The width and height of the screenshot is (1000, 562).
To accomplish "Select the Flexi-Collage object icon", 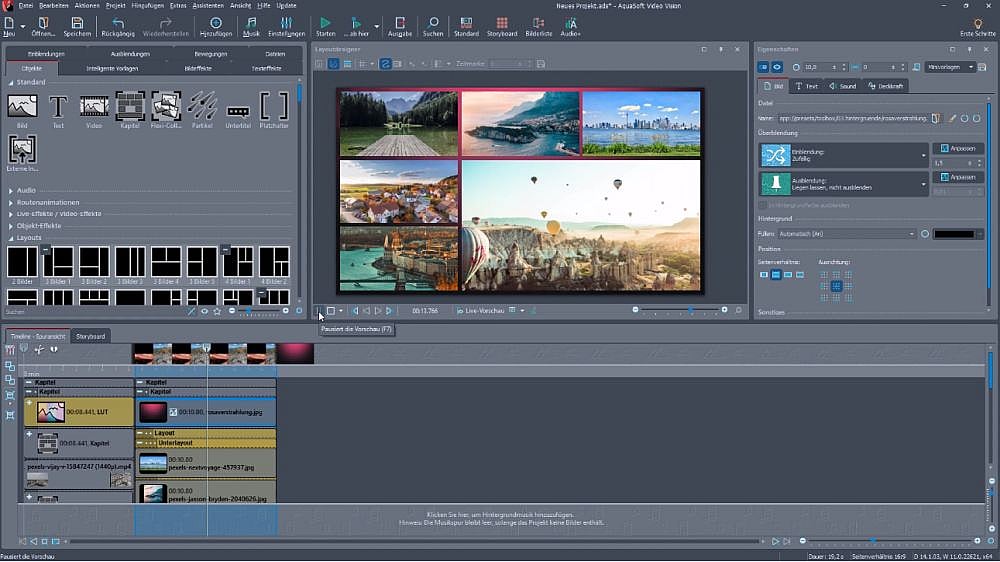I will (166, 106).
